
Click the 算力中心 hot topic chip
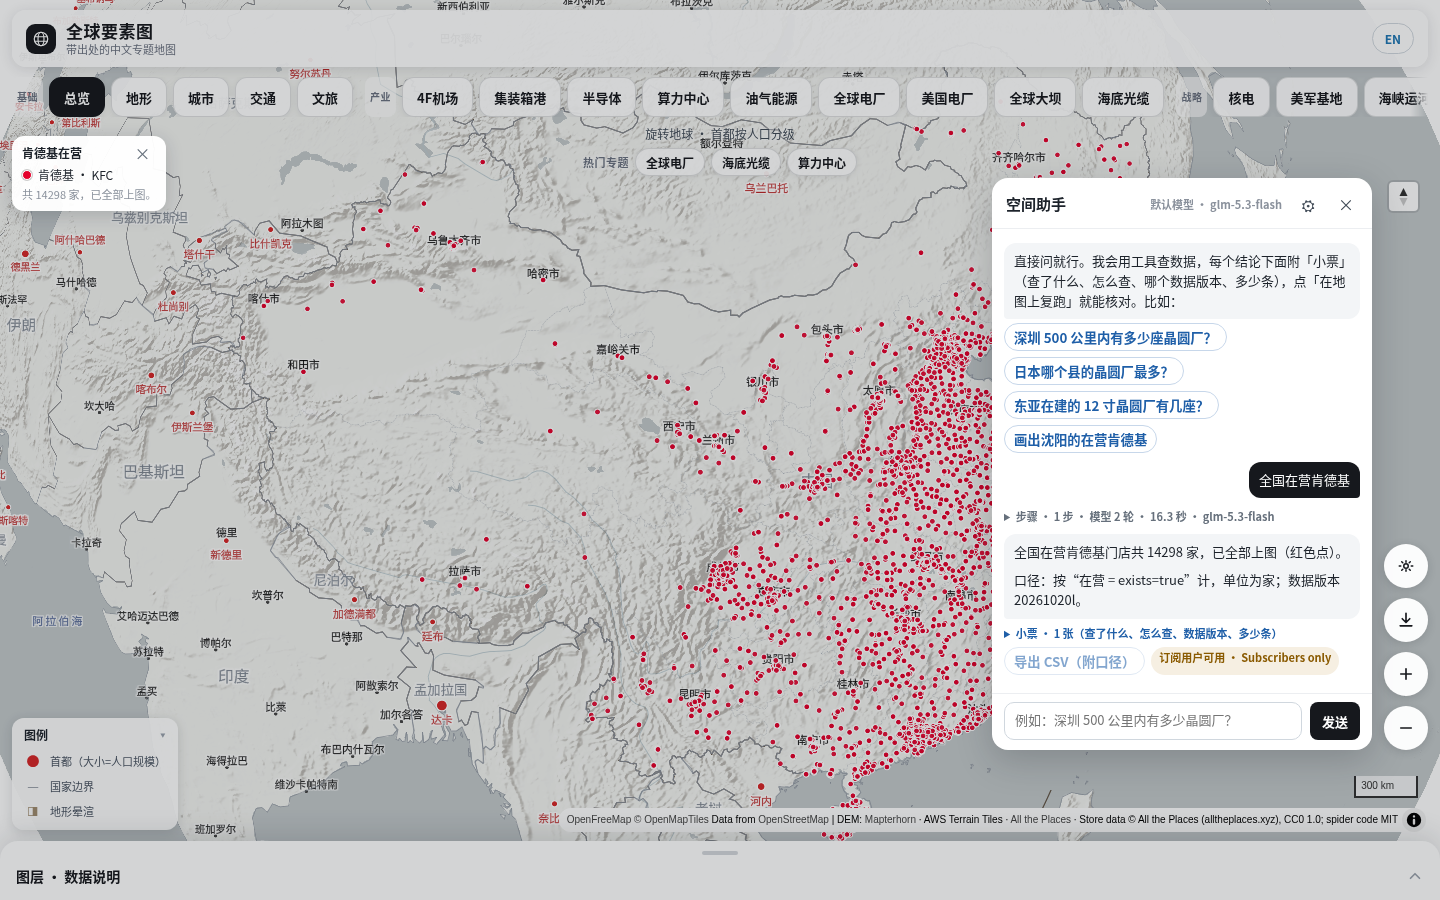pos(821,163)
